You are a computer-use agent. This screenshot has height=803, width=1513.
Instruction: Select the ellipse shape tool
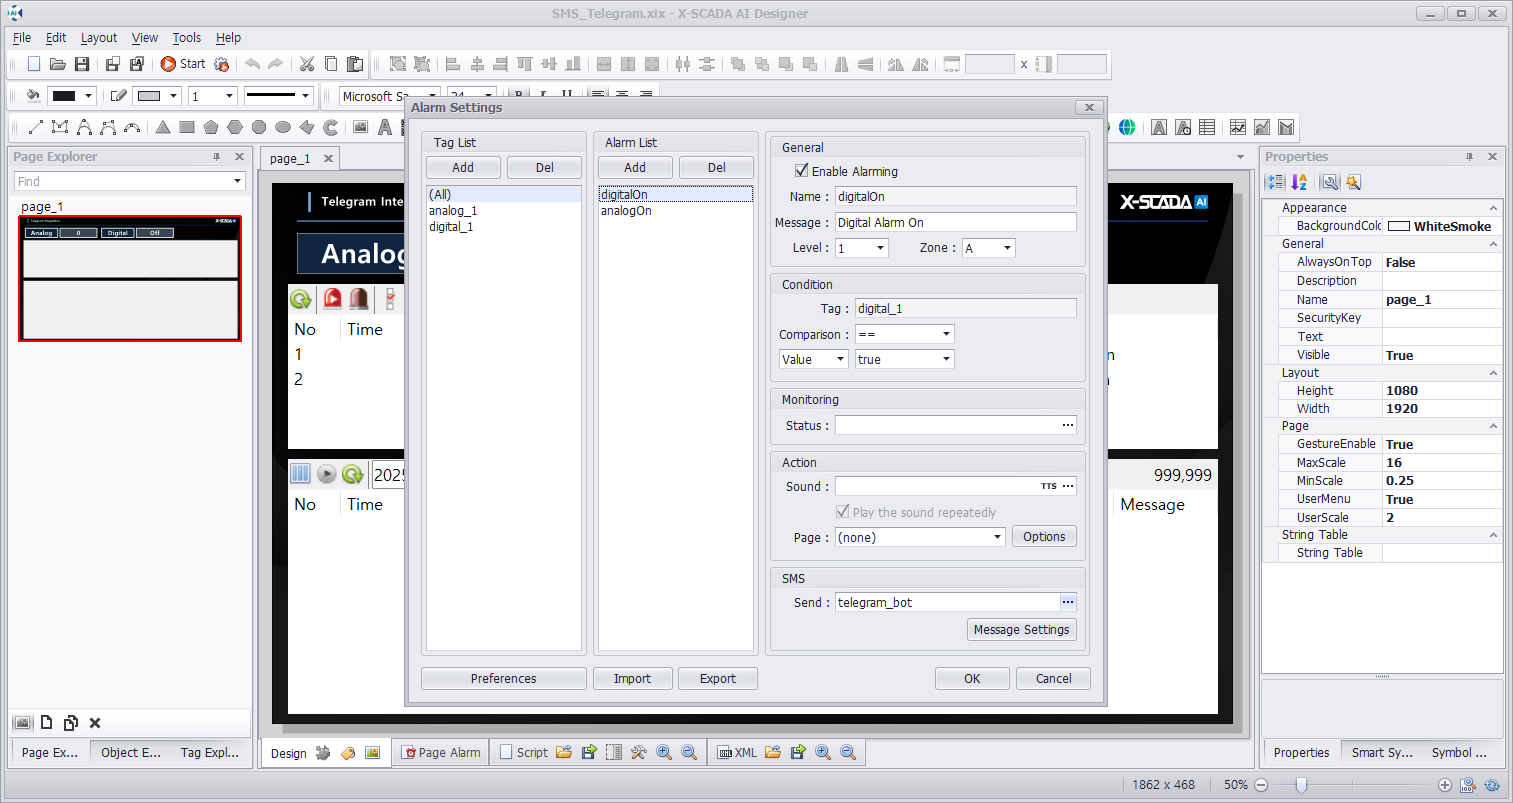tap(283, 127)
